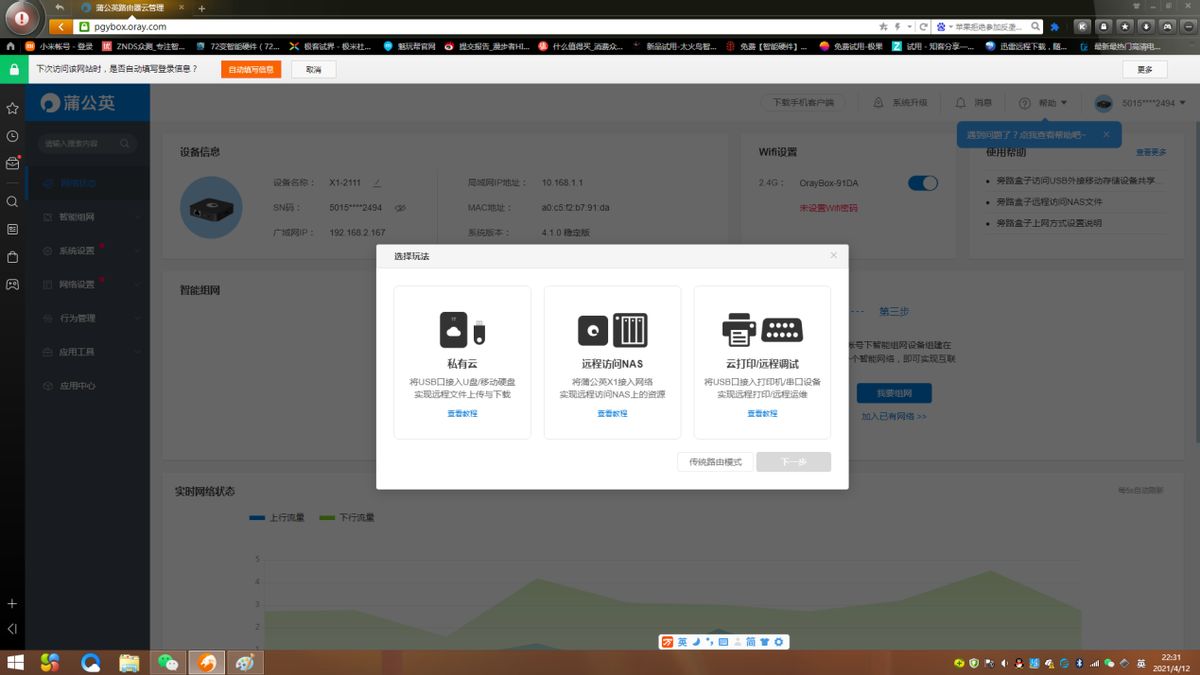Collapse the browser sidebar with the arrow icon
Viewport: 1200px width, 675px height.
coord(12,629)
